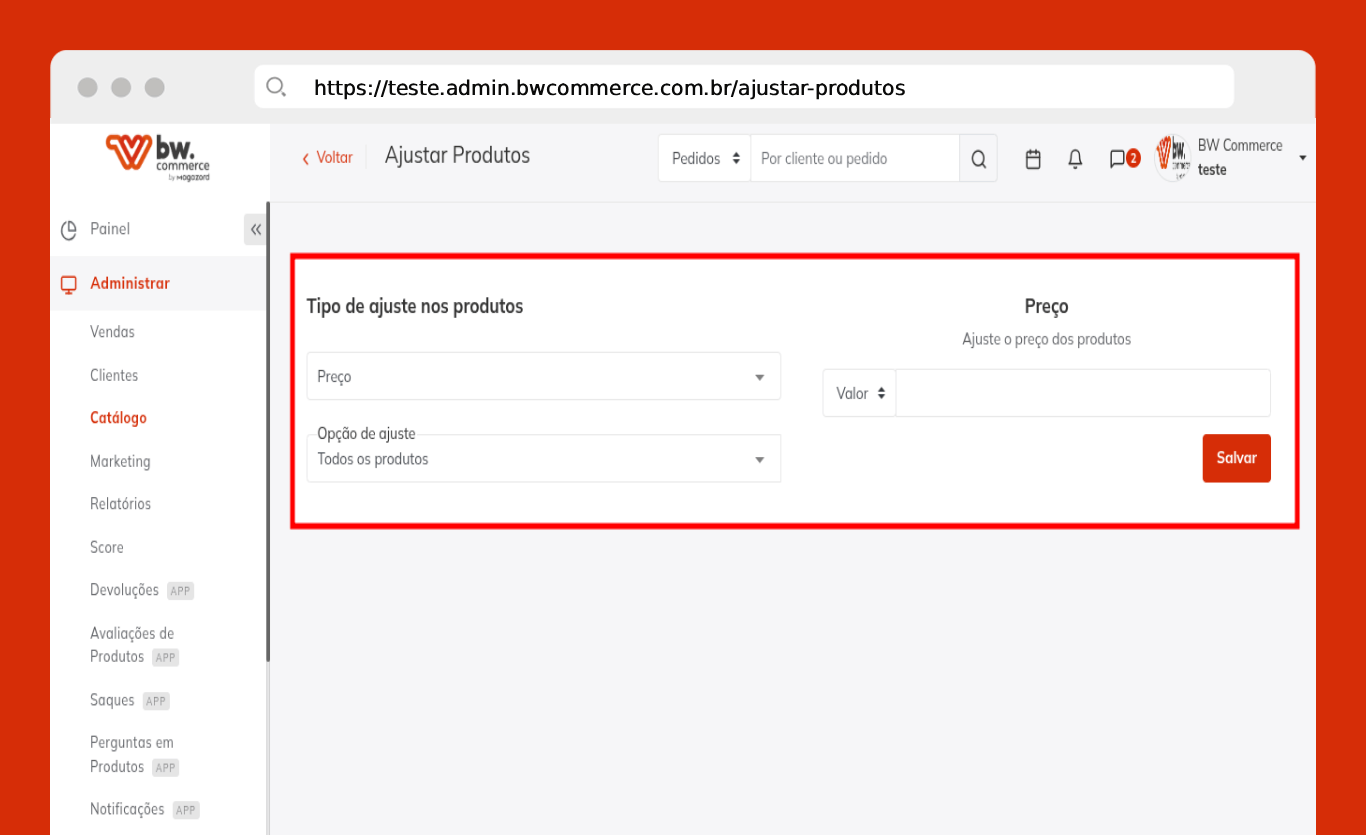
Task: Click the Painel pie chart icon
Action: 69,230
